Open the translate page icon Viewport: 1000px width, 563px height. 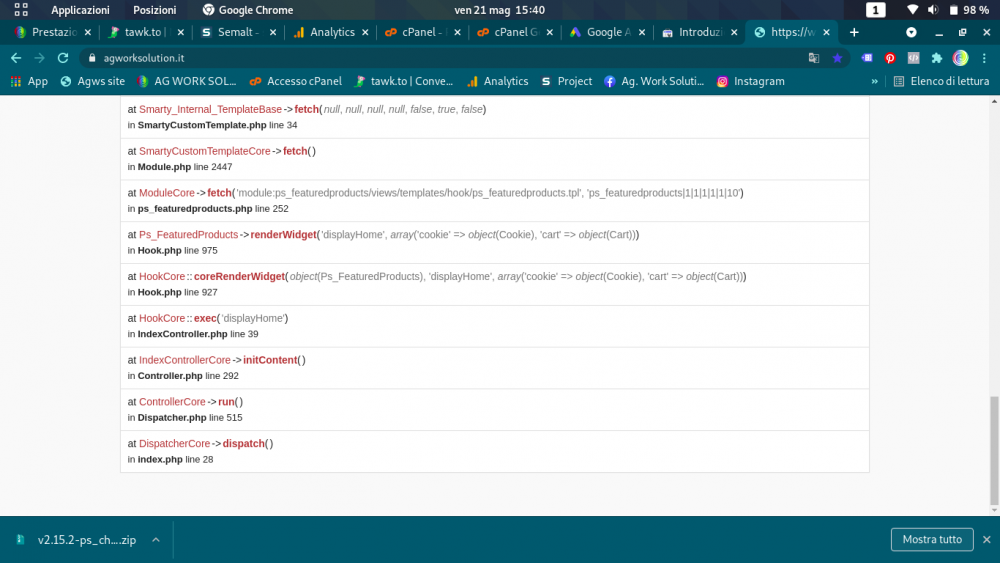pyautogui.click(x=814, y=58)
